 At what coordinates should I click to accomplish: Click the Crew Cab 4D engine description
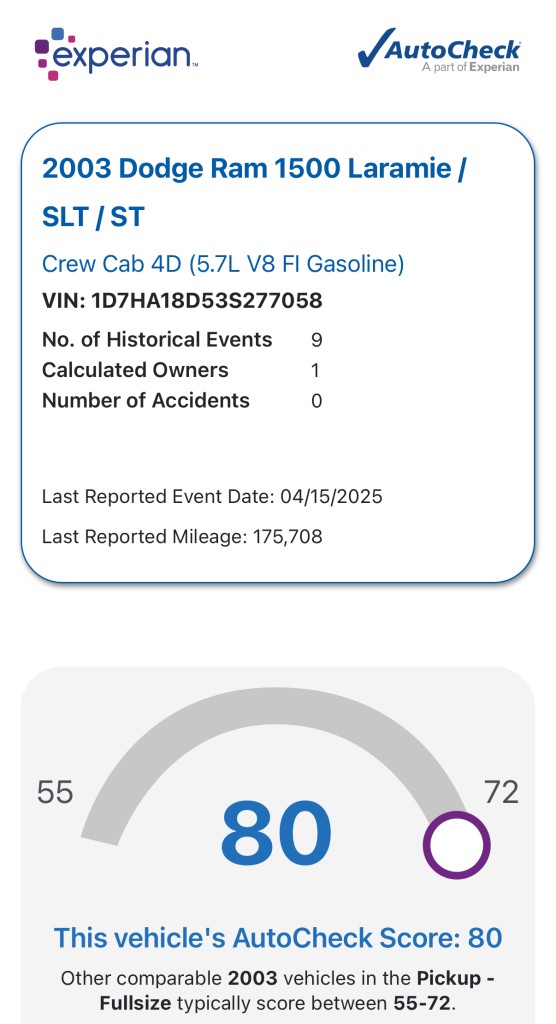[x=223, y=264]
